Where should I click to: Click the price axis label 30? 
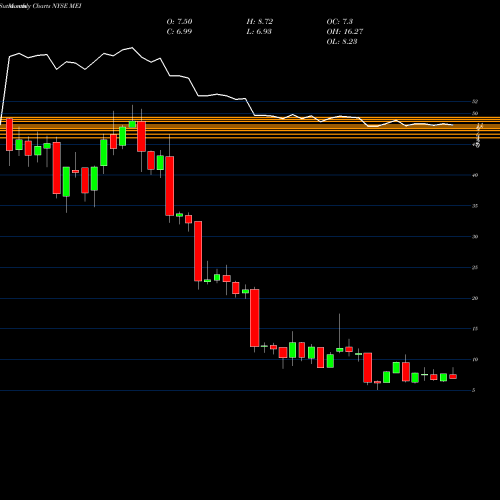[475, 237]
